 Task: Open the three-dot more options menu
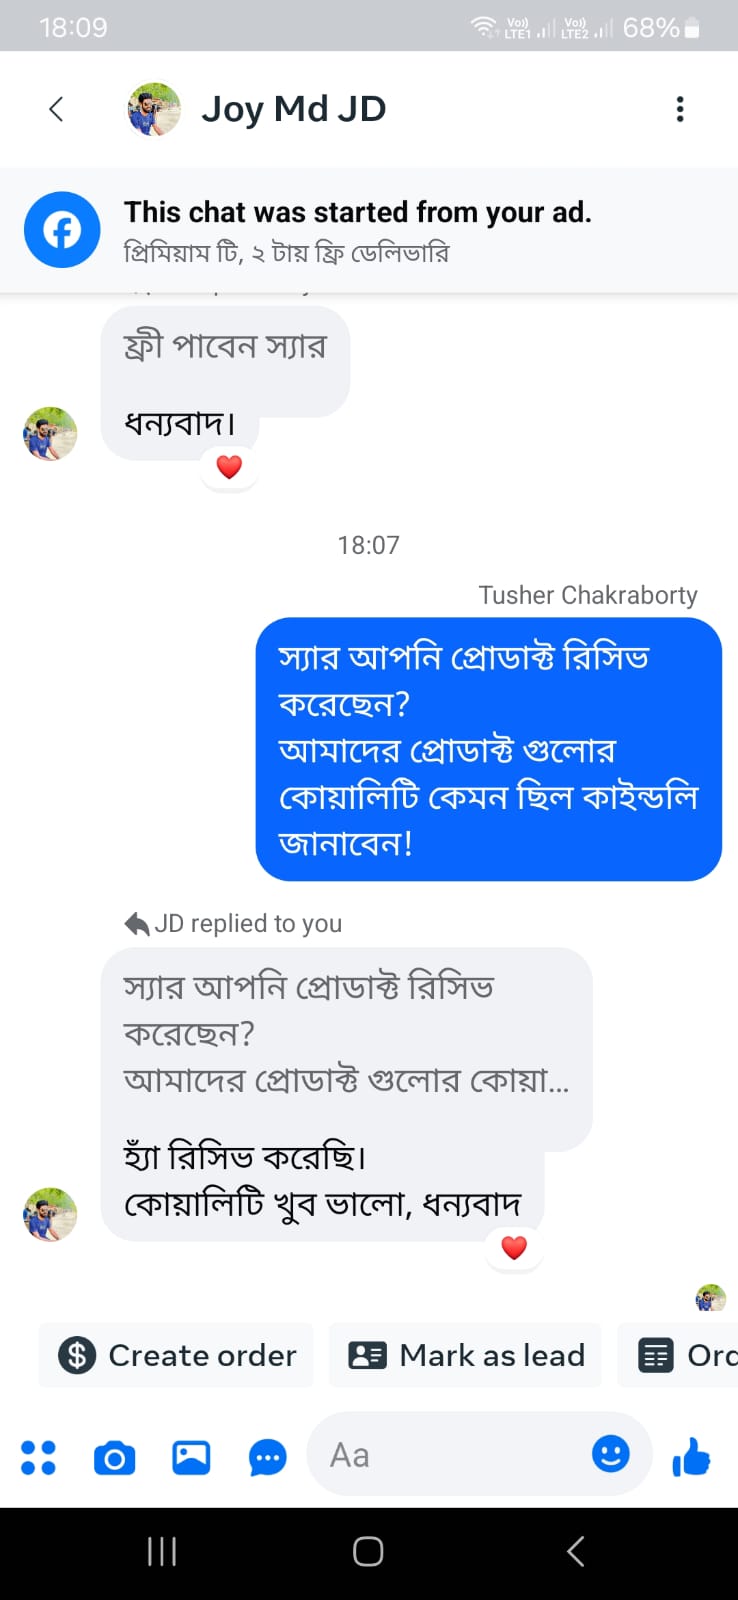(x=680, y=109)
